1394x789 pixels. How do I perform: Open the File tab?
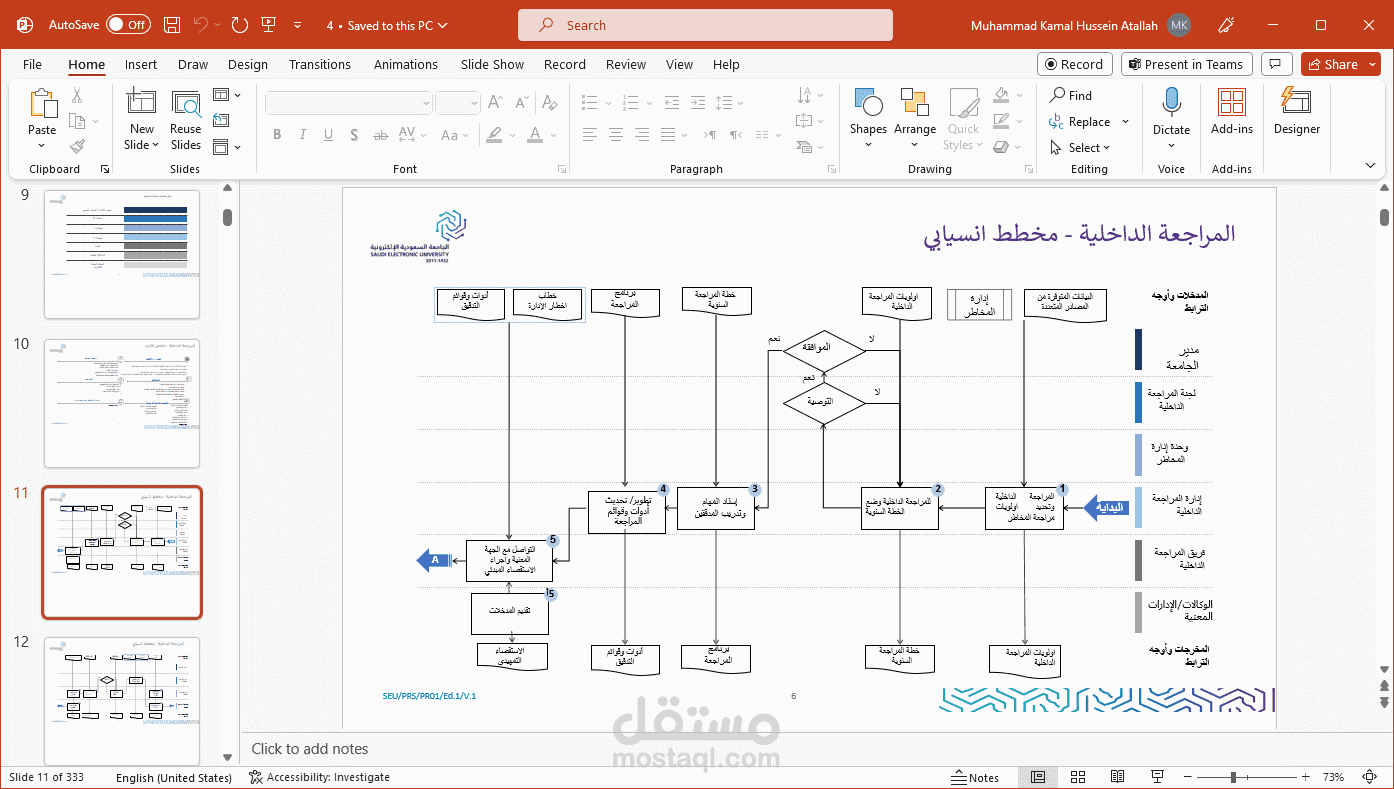[x=32, y=64]
